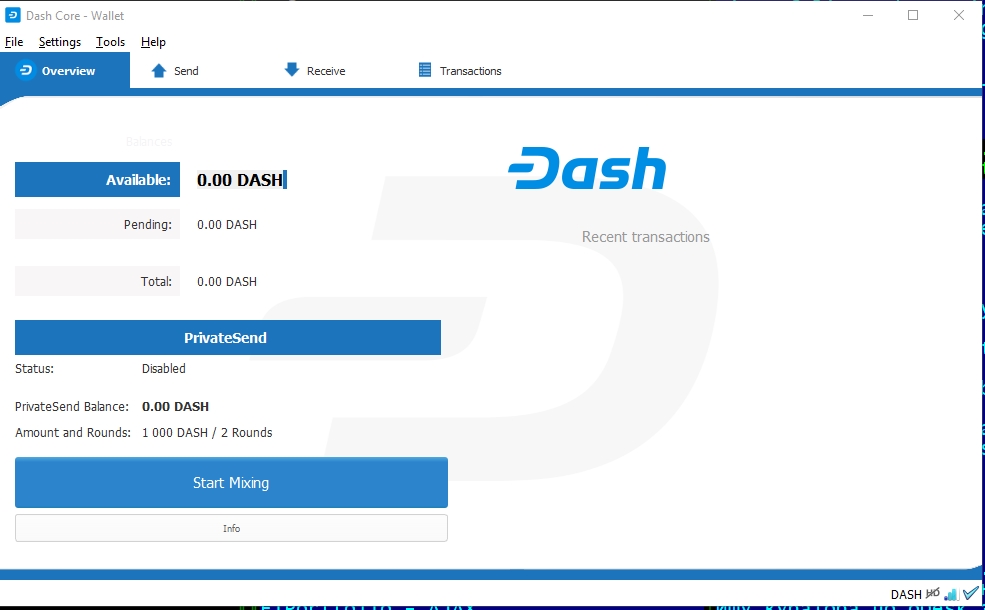Open the Help menu
The width and height of the screenshot is (985, 610).
pyautogui.click(x=153, y=42)
